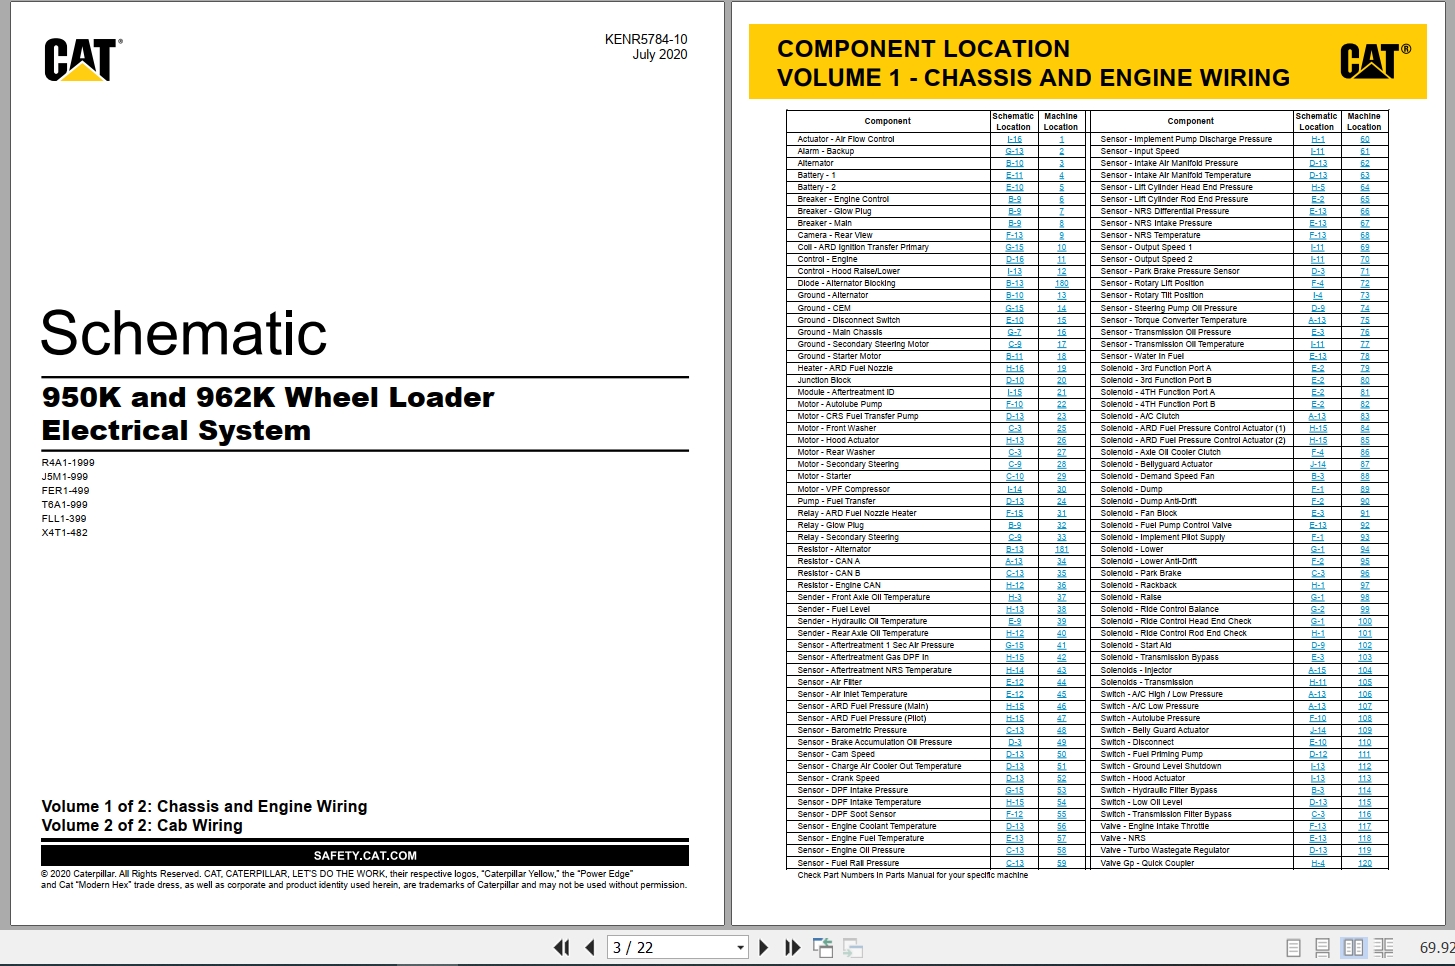
Task: Click the document number KENR5784-10
Action: 646,40
